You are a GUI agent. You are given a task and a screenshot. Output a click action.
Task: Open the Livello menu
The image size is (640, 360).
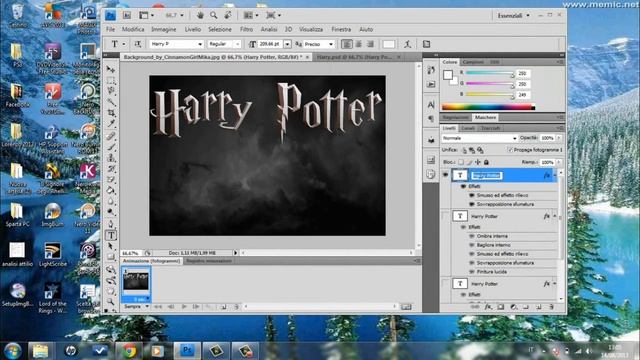click(x=193, y=29)
